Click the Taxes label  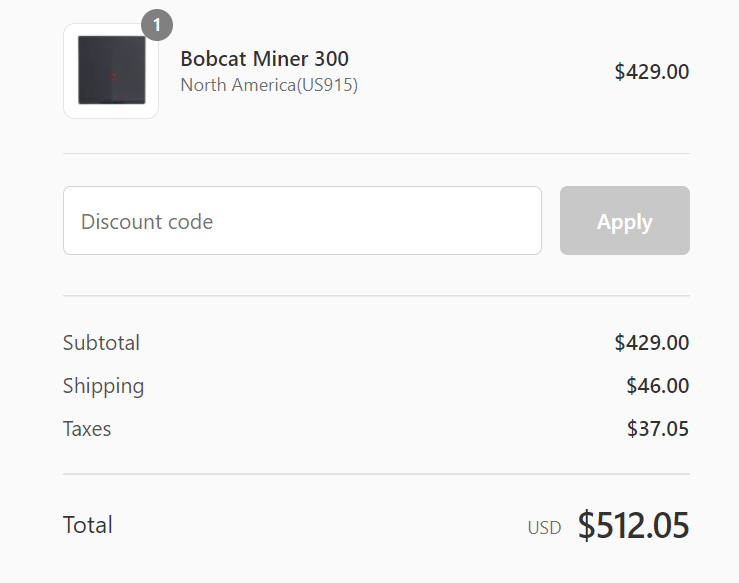(x=87, y=429)
